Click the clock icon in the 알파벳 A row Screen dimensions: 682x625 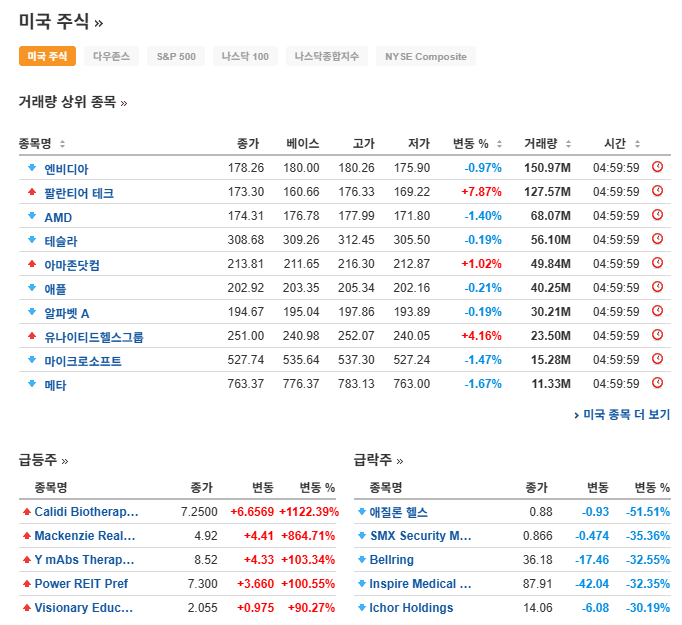[657, 311]
